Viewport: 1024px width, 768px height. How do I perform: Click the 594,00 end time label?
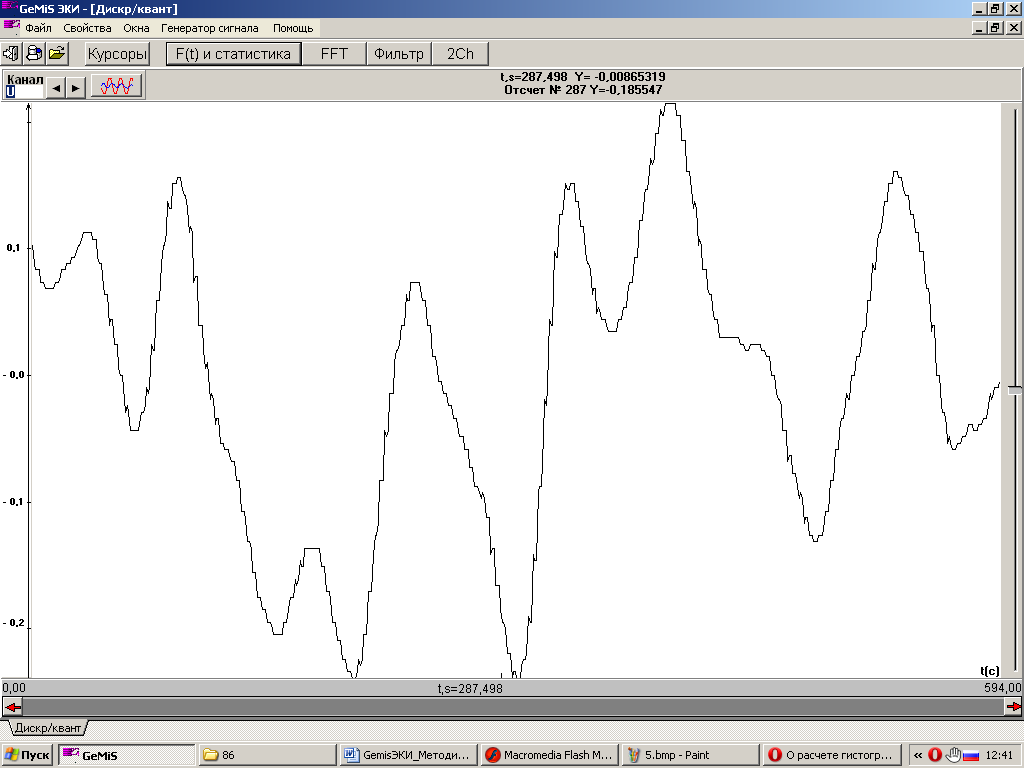point(1002,688)
